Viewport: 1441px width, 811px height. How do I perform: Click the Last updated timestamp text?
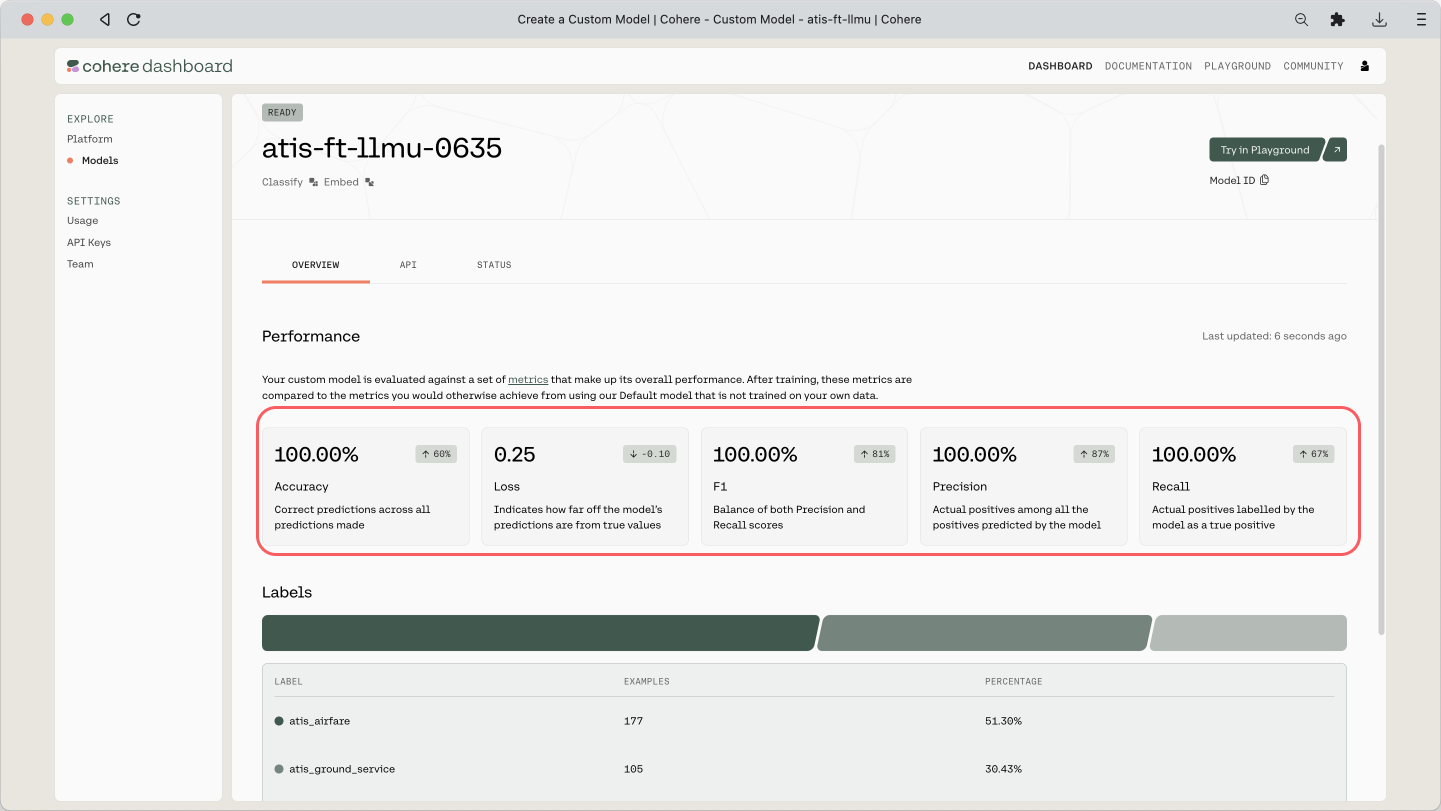(x=1274, y=336)
